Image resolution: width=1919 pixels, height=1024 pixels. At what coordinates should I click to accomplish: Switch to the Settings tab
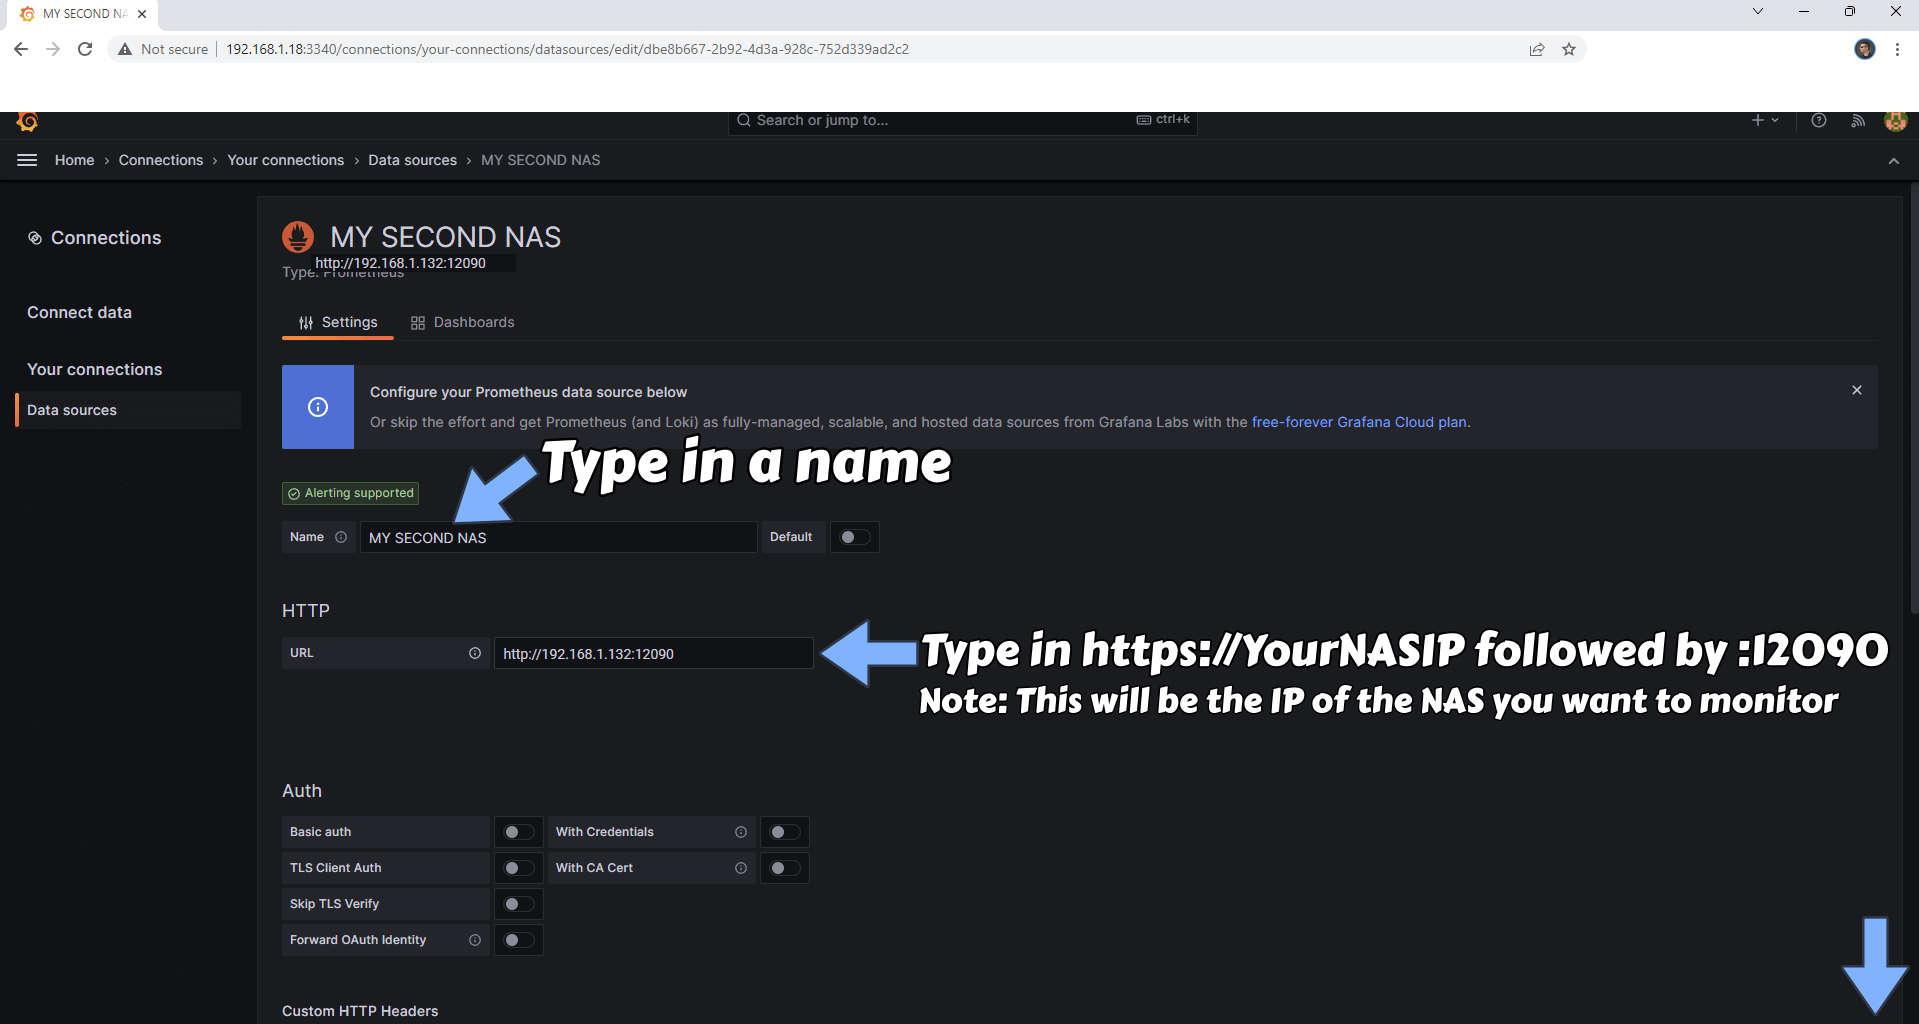click(x=338, y=322)
